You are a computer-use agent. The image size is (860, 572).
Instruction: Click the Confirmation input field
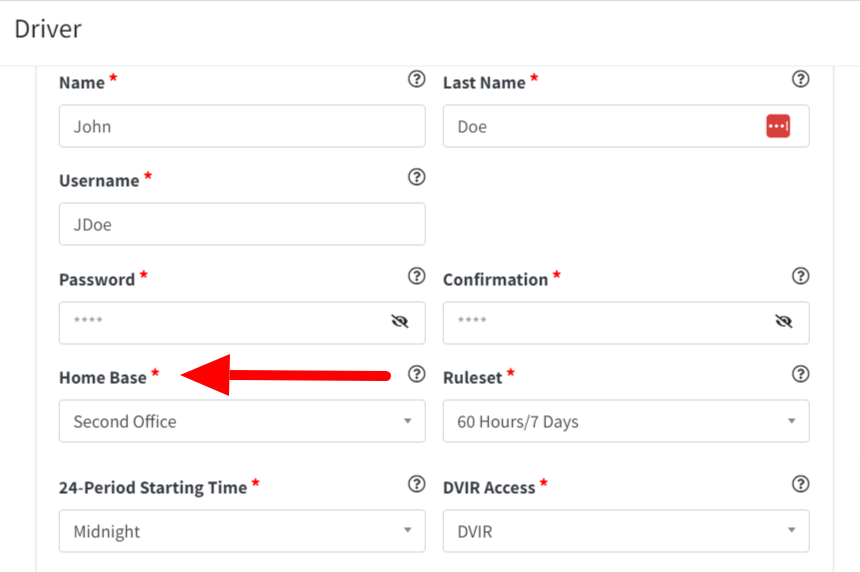(605, 322)
